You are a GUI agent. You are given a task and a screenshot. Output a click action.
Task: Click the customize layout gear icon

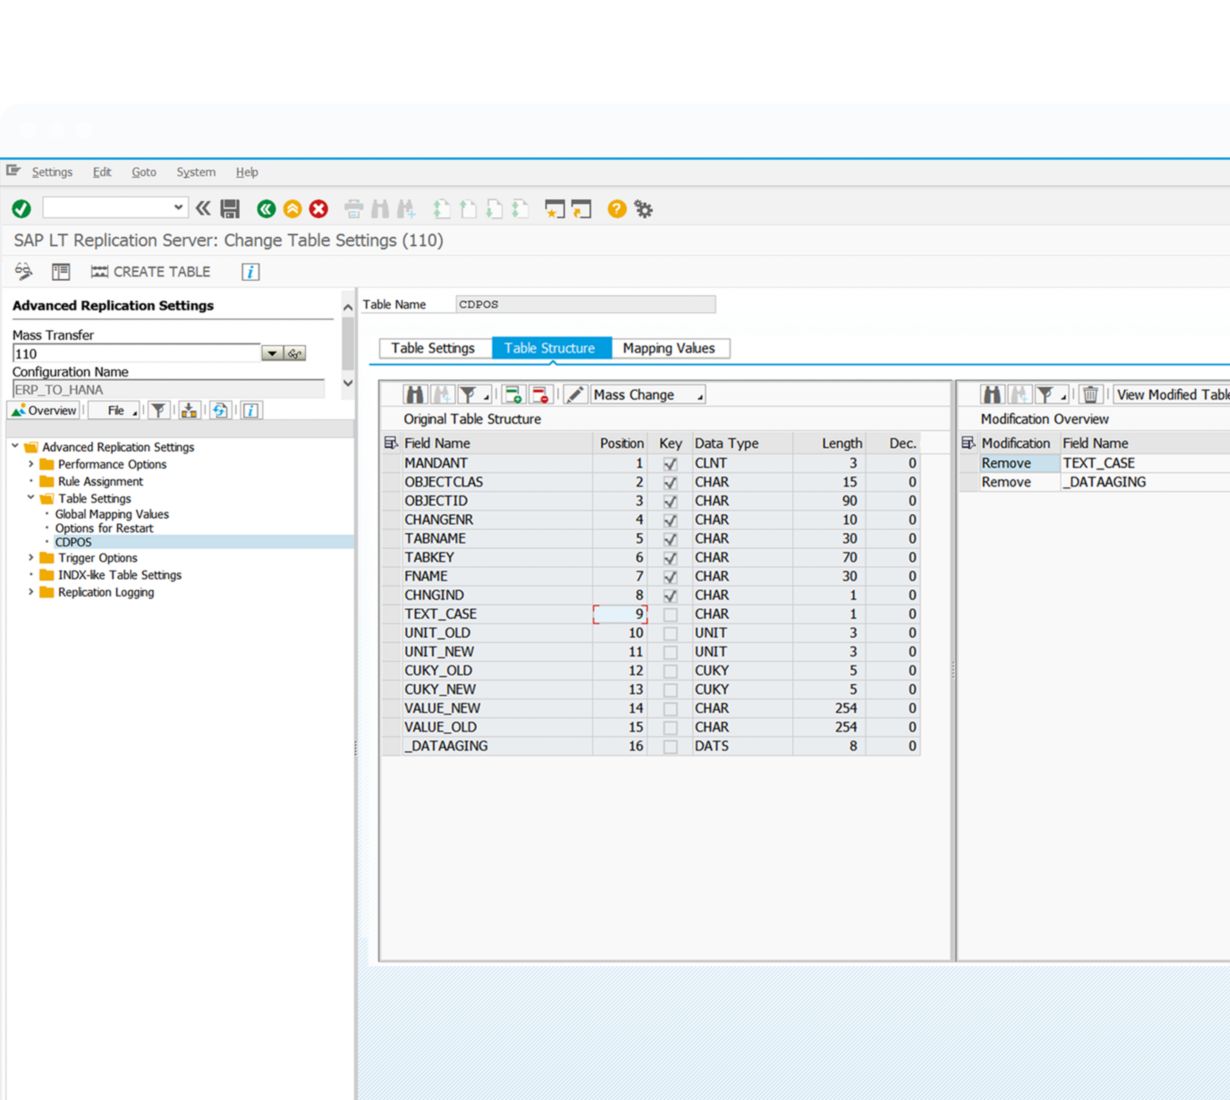pos(644,209)
